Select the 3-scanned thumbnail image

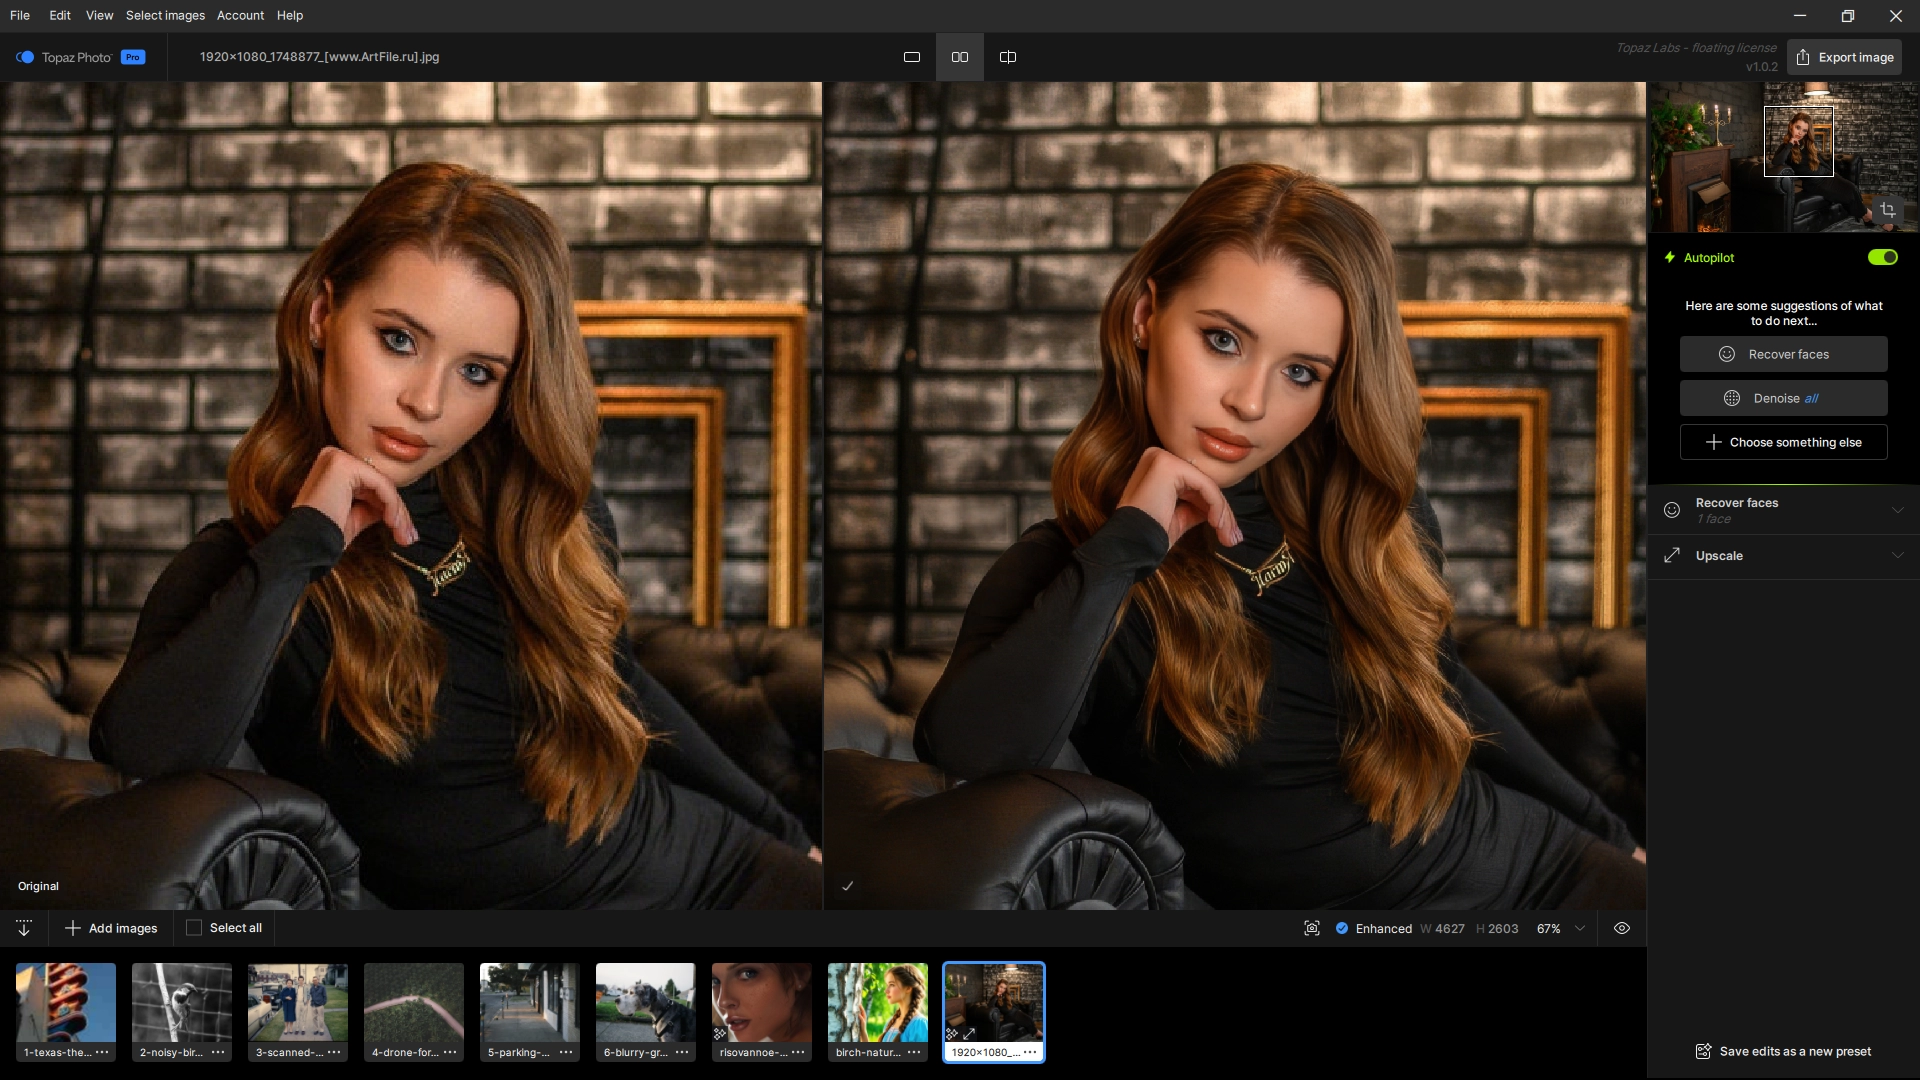(297, 1004)
